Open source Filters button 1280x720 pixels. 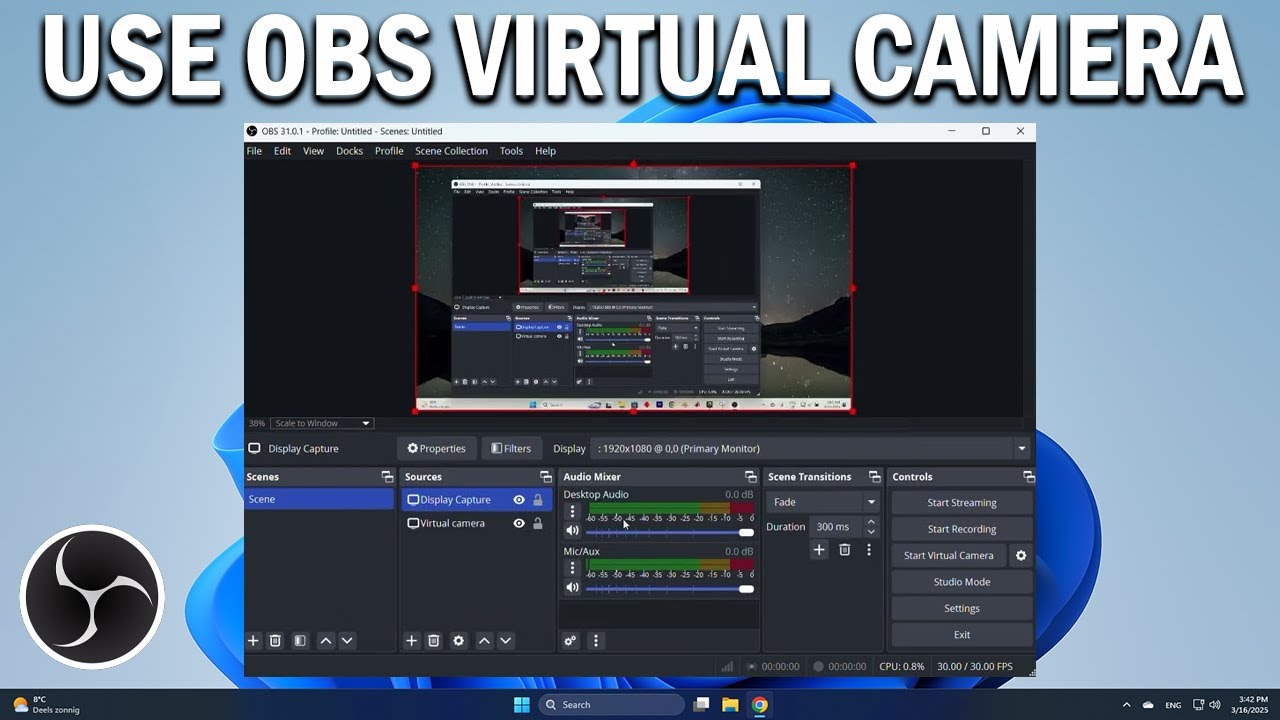(511, 449)
